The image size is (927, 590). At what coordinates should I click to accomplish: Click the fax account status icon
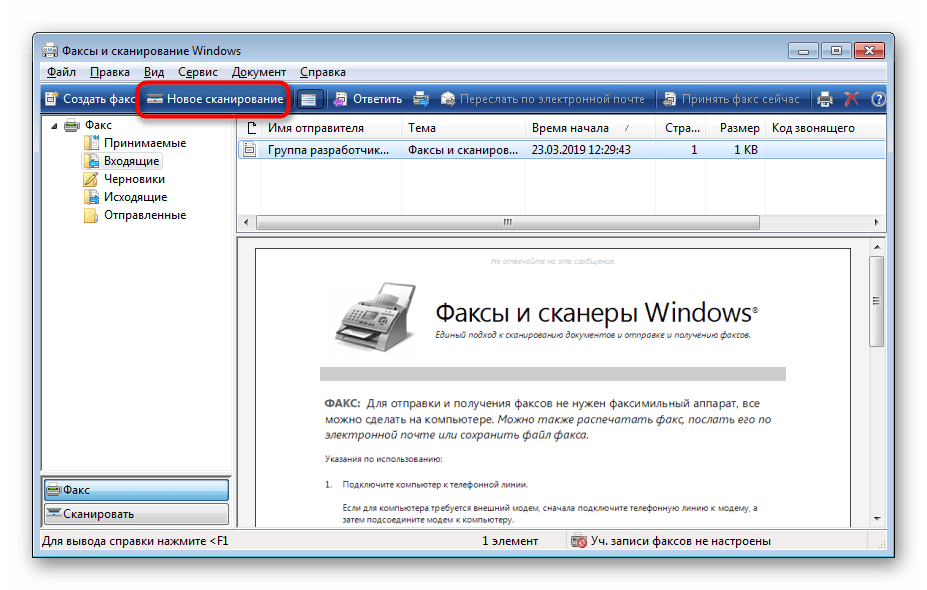pos(579,540)
